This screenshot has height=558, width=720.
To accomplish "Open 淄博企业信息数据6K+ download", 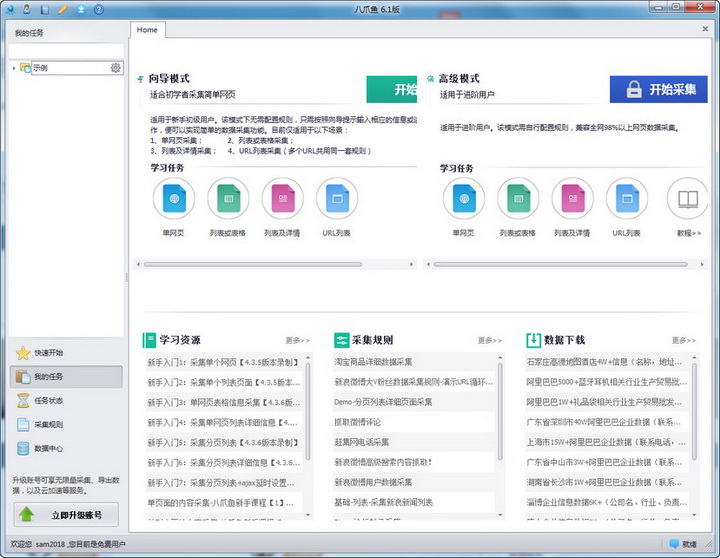I will pos(607,502).
